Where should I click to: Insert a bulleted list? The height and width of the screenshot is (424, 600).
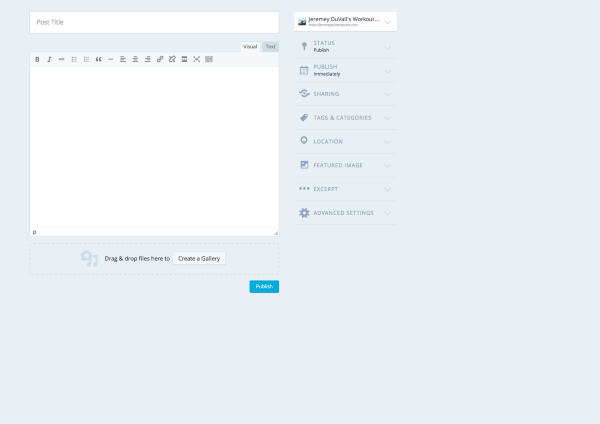74,59
